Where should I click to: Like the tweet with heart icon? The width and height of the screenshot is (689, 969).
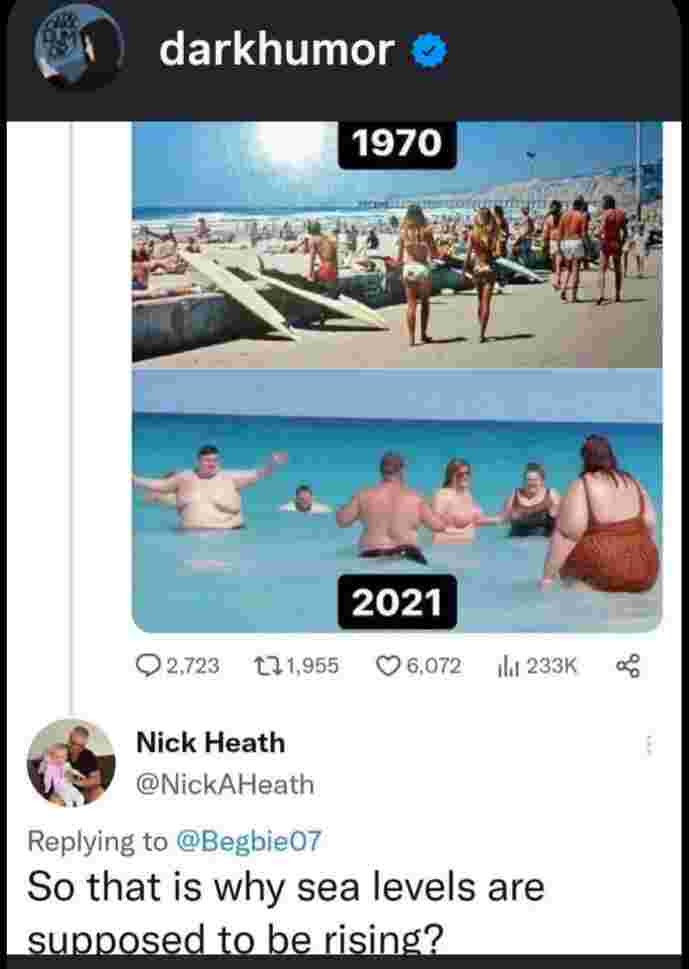coord(387,666)
